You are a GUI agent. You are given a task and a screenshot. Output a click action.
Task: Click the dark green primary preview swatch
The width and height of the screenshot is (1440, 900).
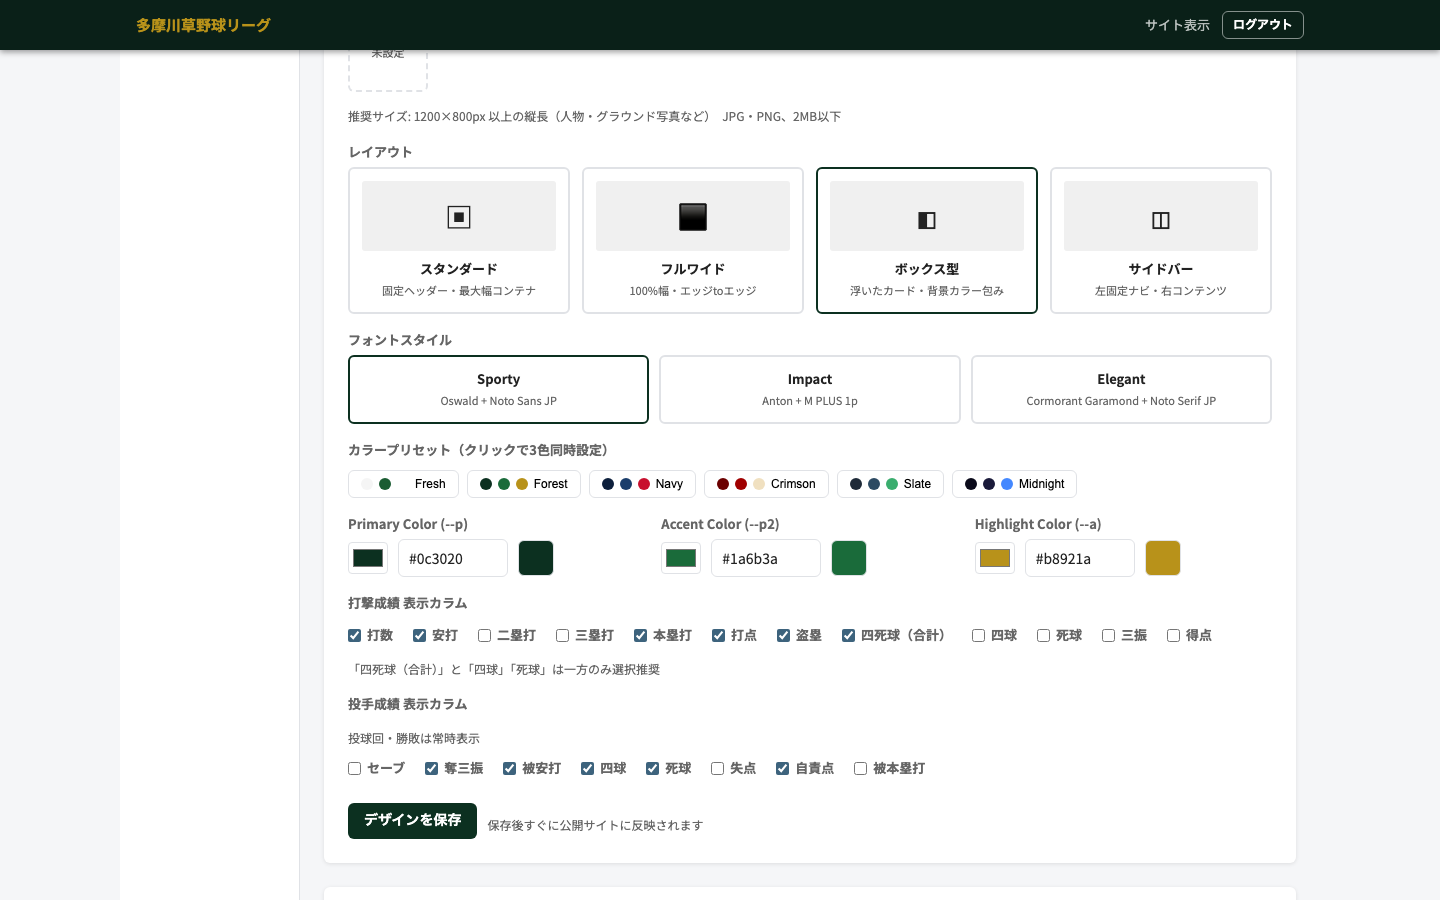[x=536, y=558]
